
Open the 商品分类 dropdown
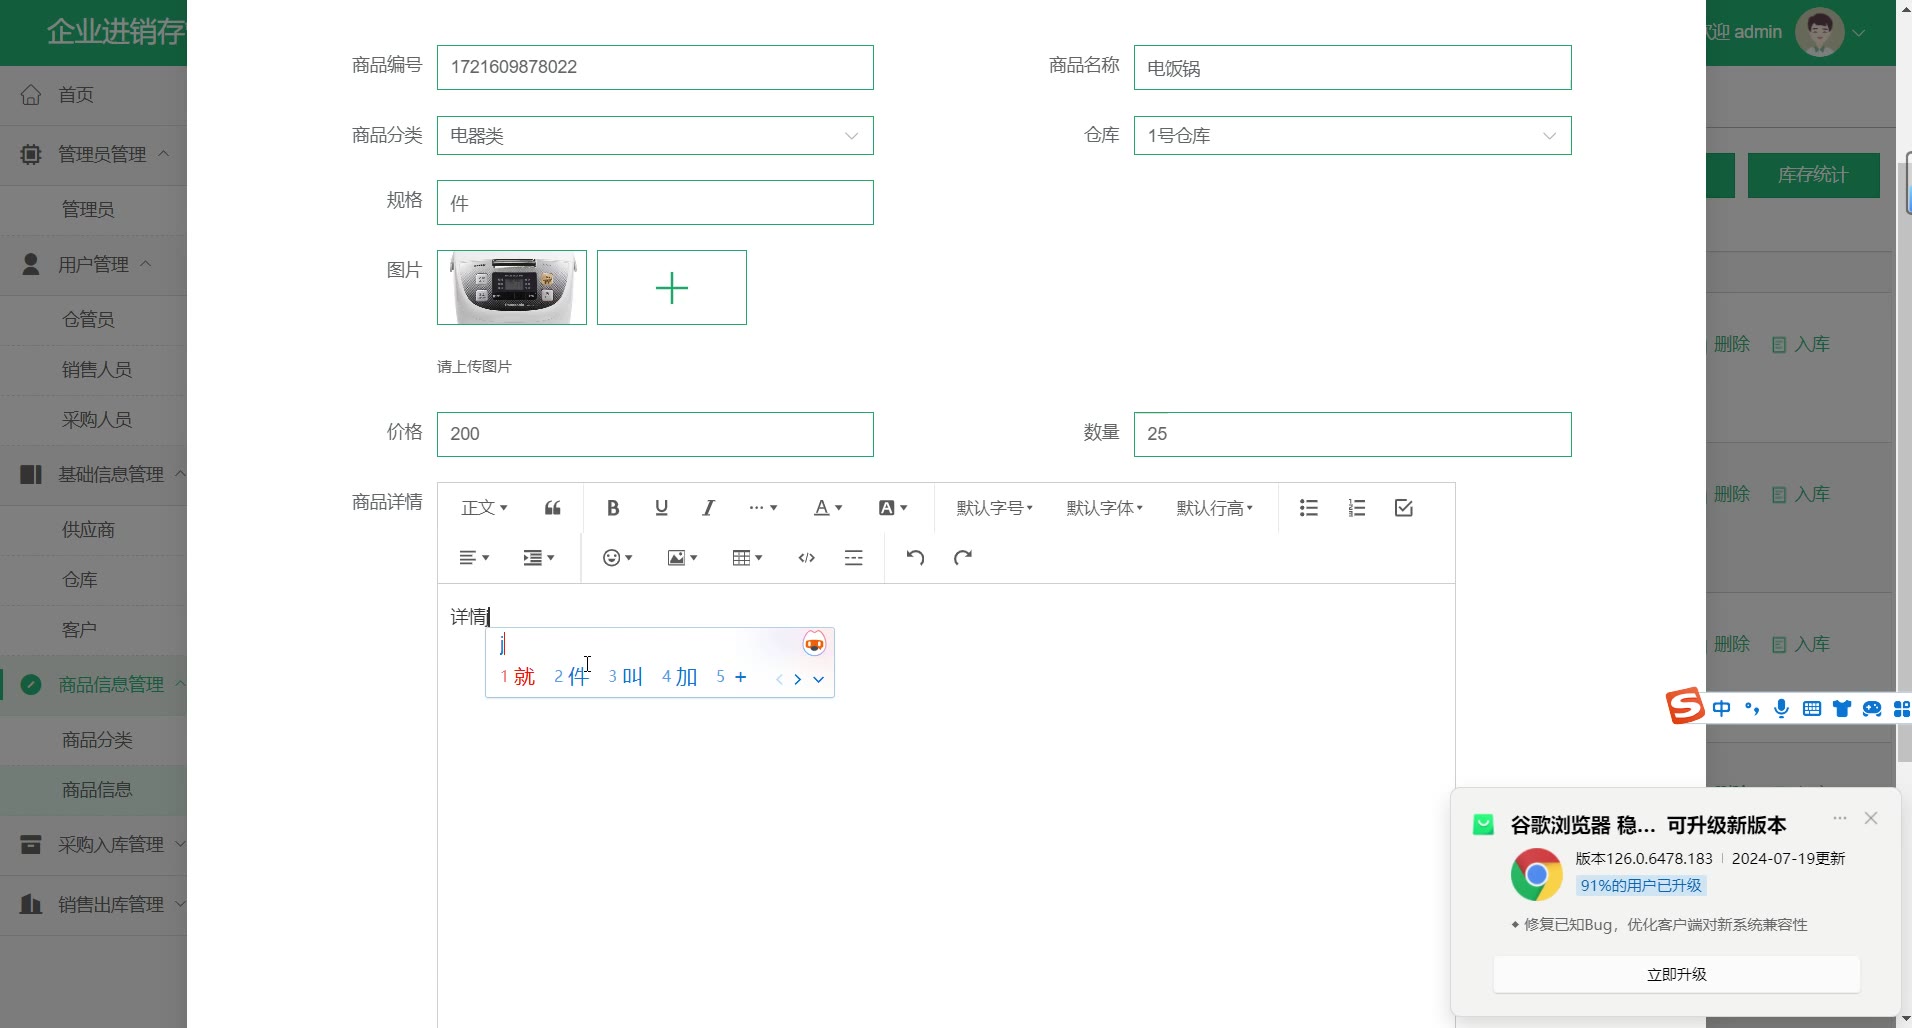654,136
